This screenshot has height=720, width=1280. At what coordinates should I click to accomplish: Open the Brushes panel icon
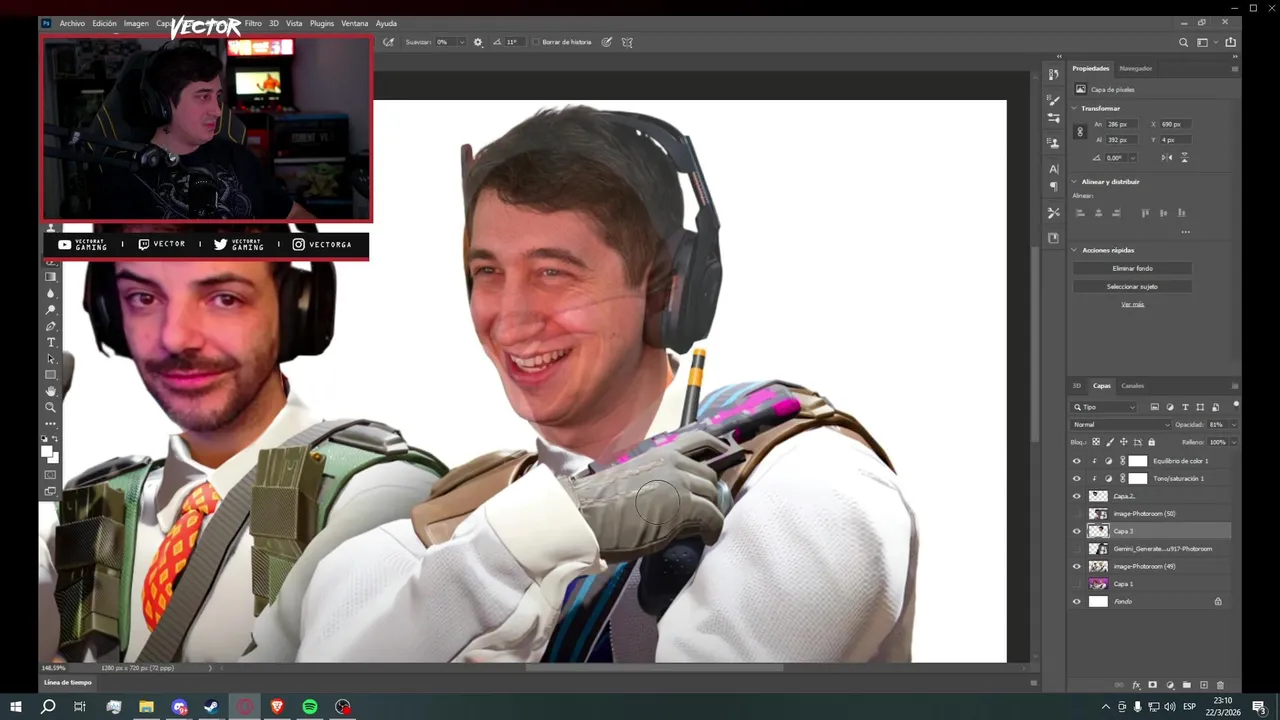pos(1053,101)
